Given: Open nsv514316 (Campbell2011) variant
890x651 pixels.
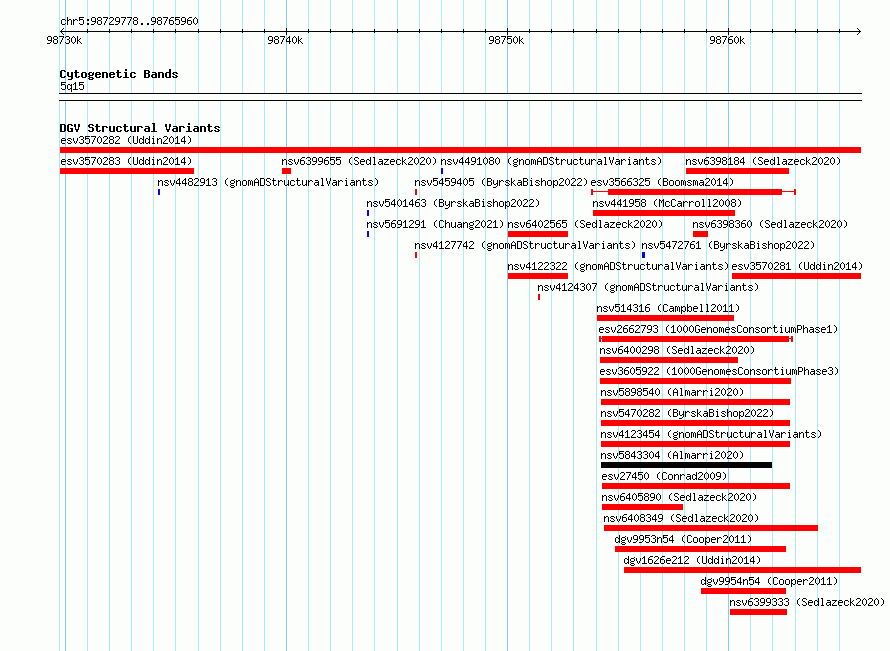Looking at the screenshot, I should pyautogui.click(x=668, y=308).
